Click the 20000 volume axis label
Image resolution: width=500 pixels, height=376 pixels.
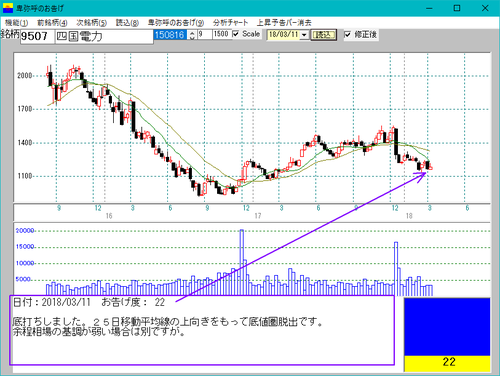click(25, 231)
